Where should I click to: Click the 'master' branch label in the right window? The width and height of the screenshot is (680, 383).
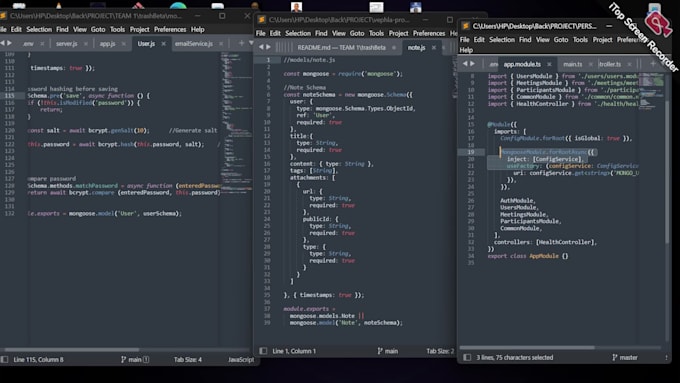[x=628, y=357]
